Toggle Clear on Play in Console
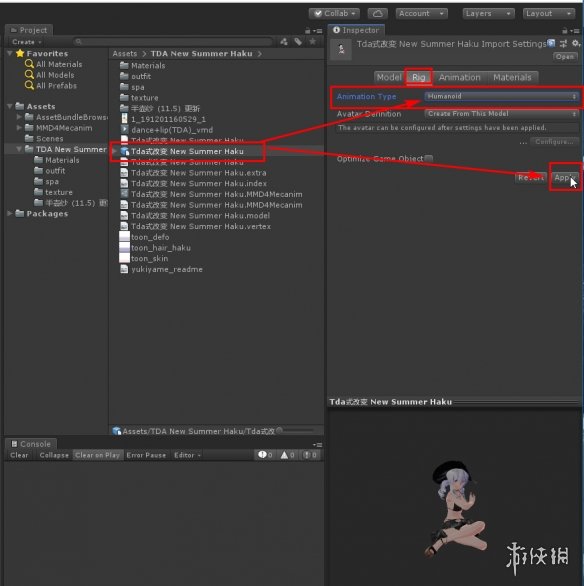Screen dimensions: 584x586 (x=97, y=455)
